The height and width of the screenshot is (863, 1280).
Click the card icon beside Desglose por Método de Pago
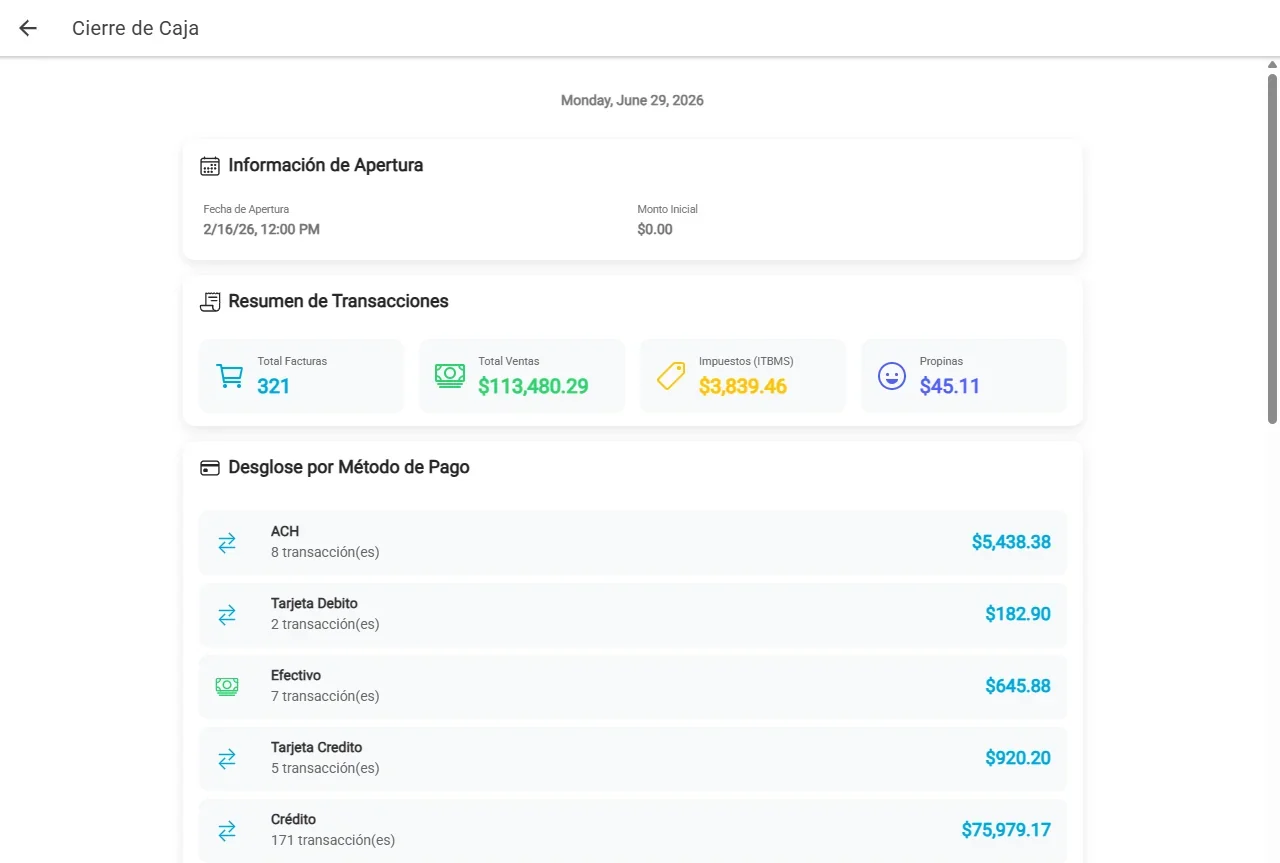point(210,468)
